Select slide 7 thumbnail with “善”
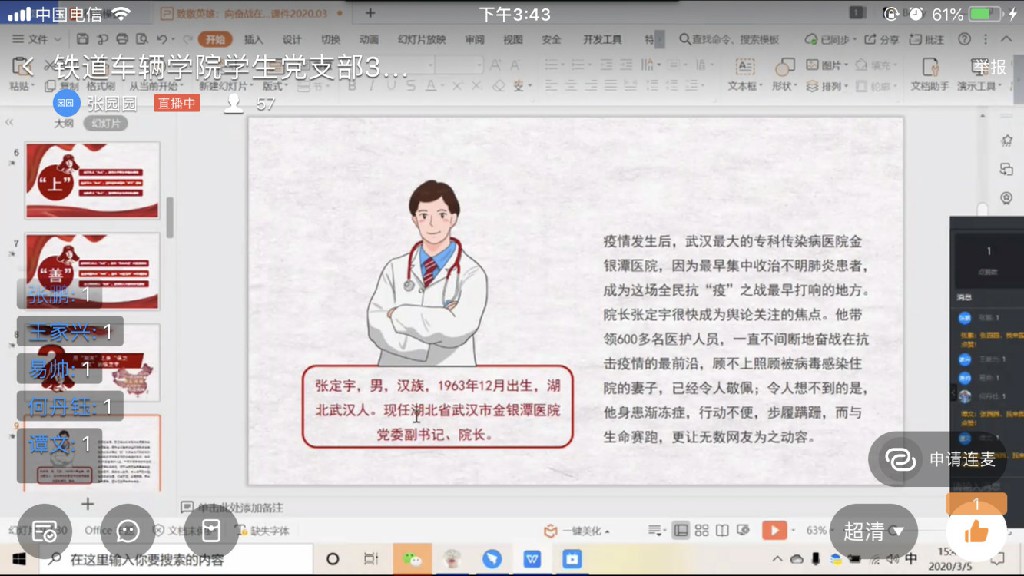The width and height of the screenshot is (1024, 576). (x=92, y=271)
